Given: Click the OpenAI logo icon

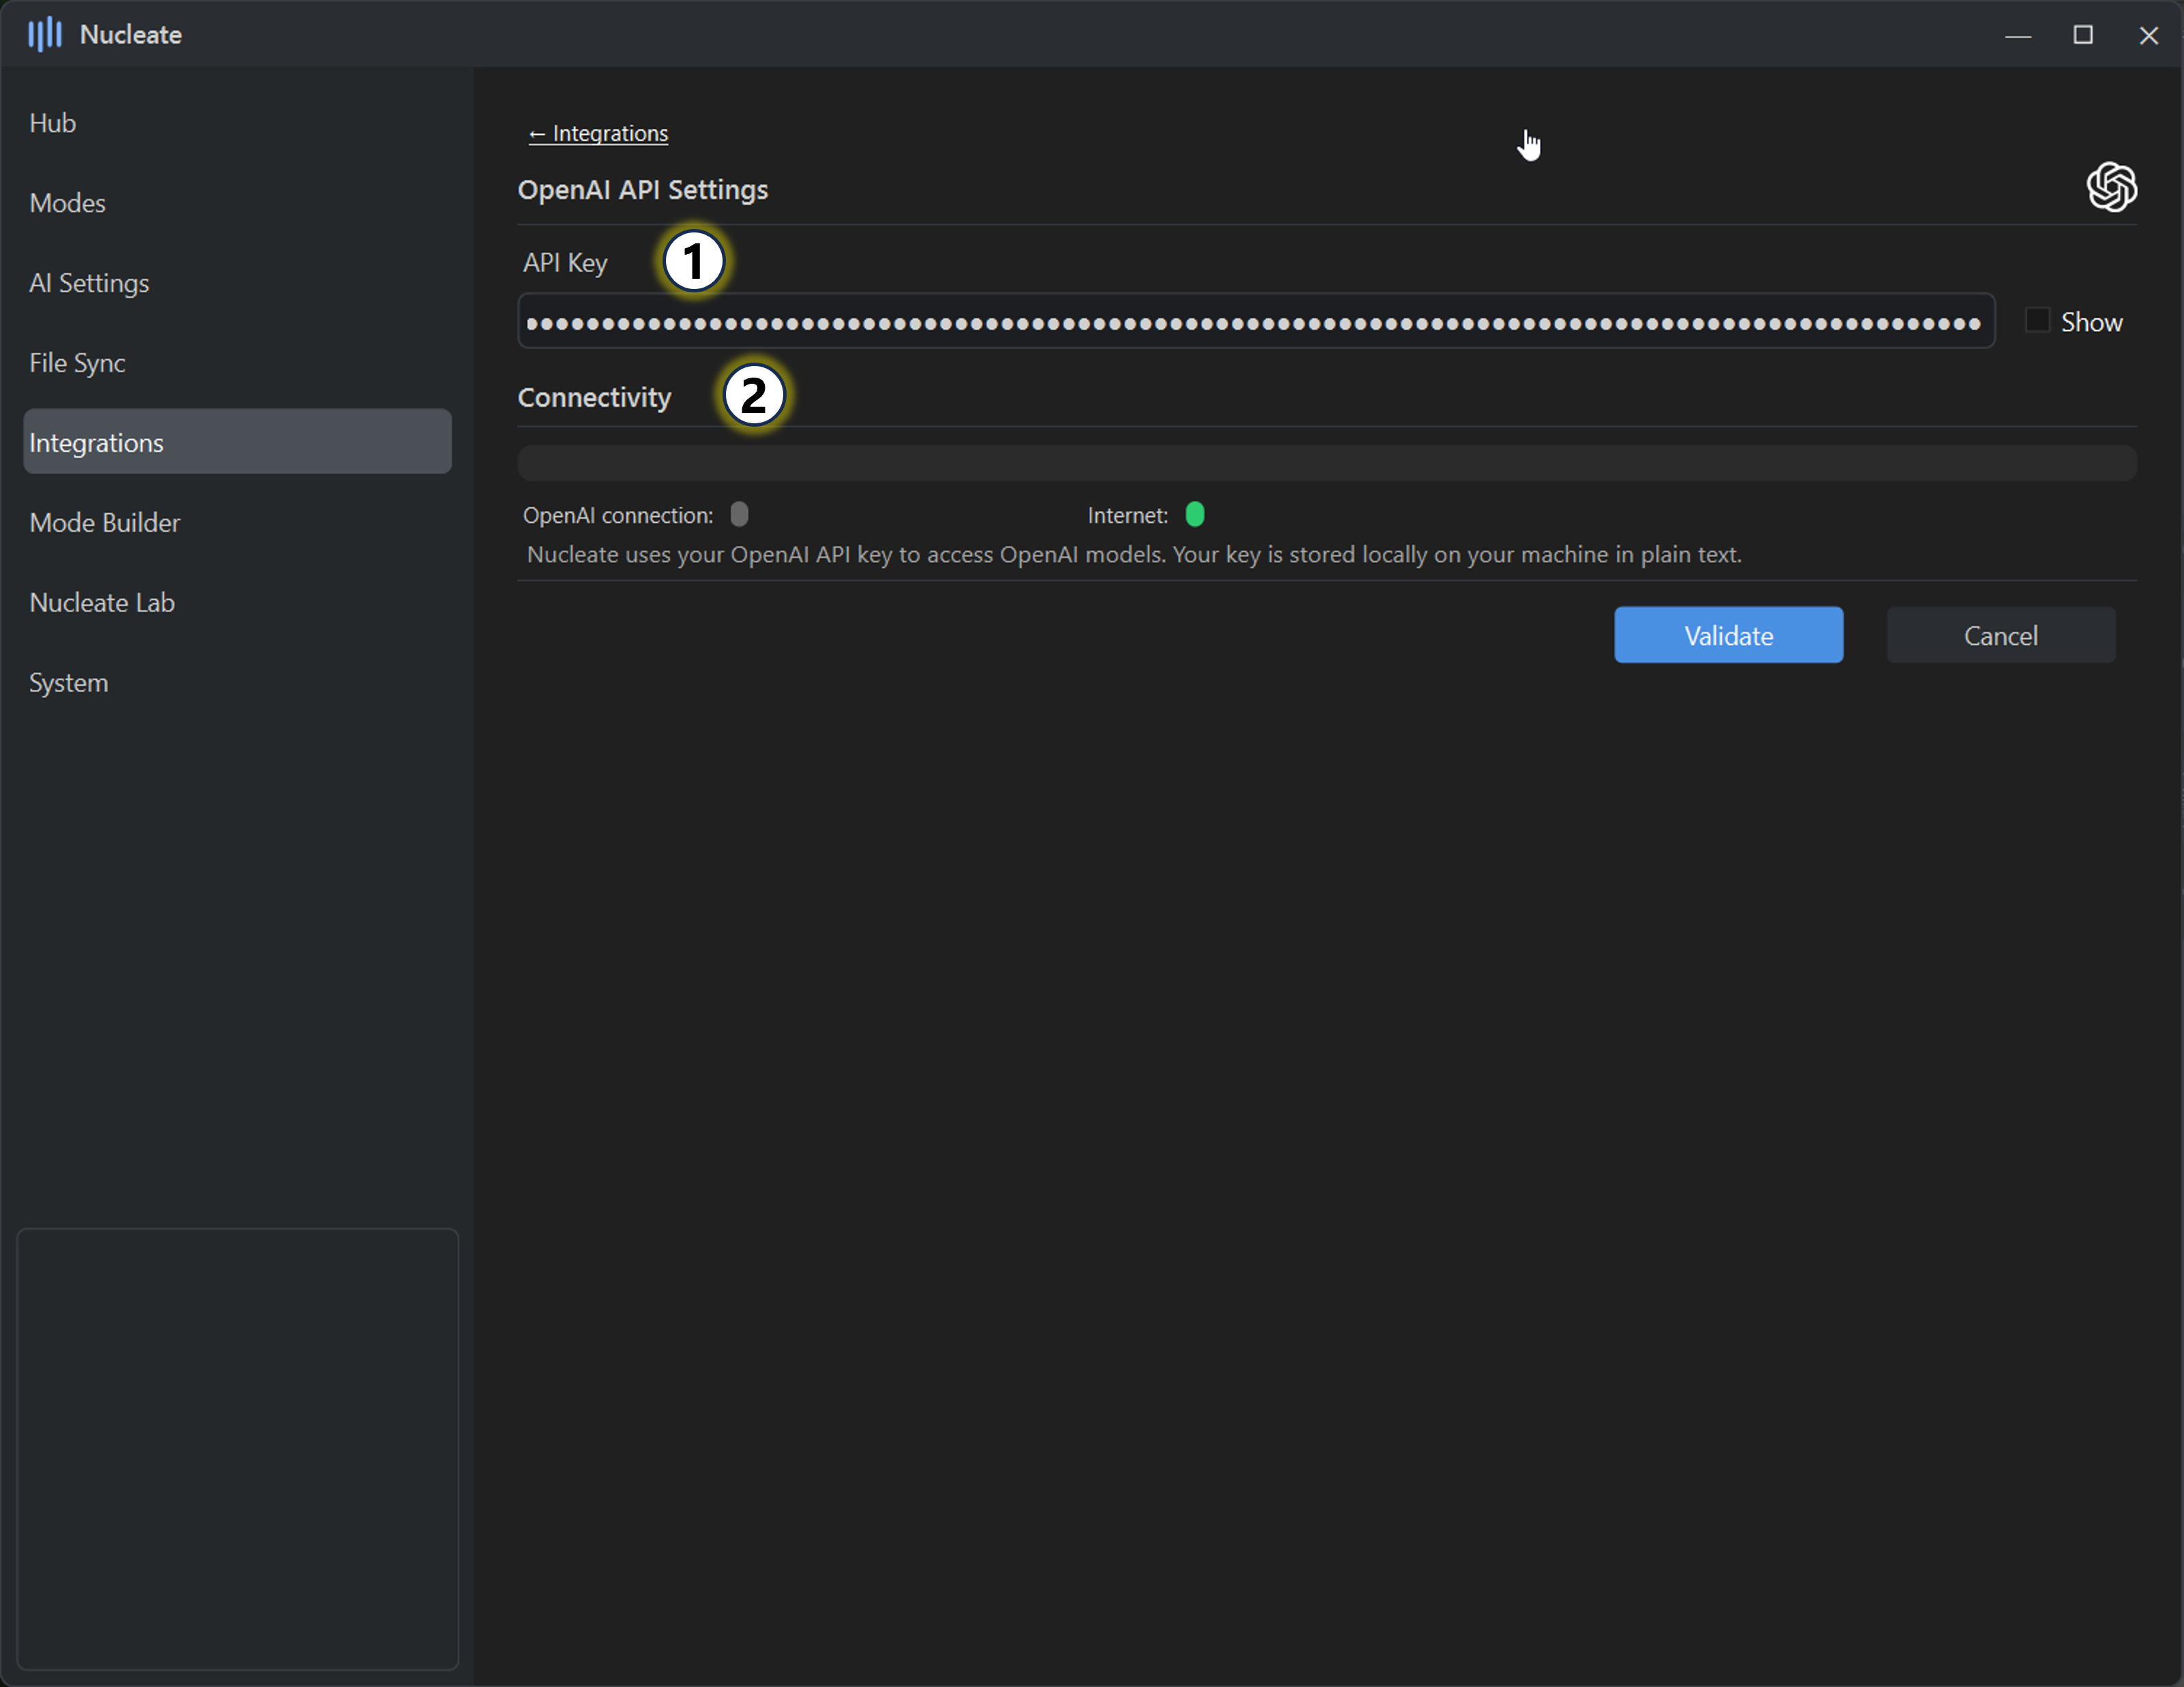Looking at the screenshot, I should tap(2111, 187).
